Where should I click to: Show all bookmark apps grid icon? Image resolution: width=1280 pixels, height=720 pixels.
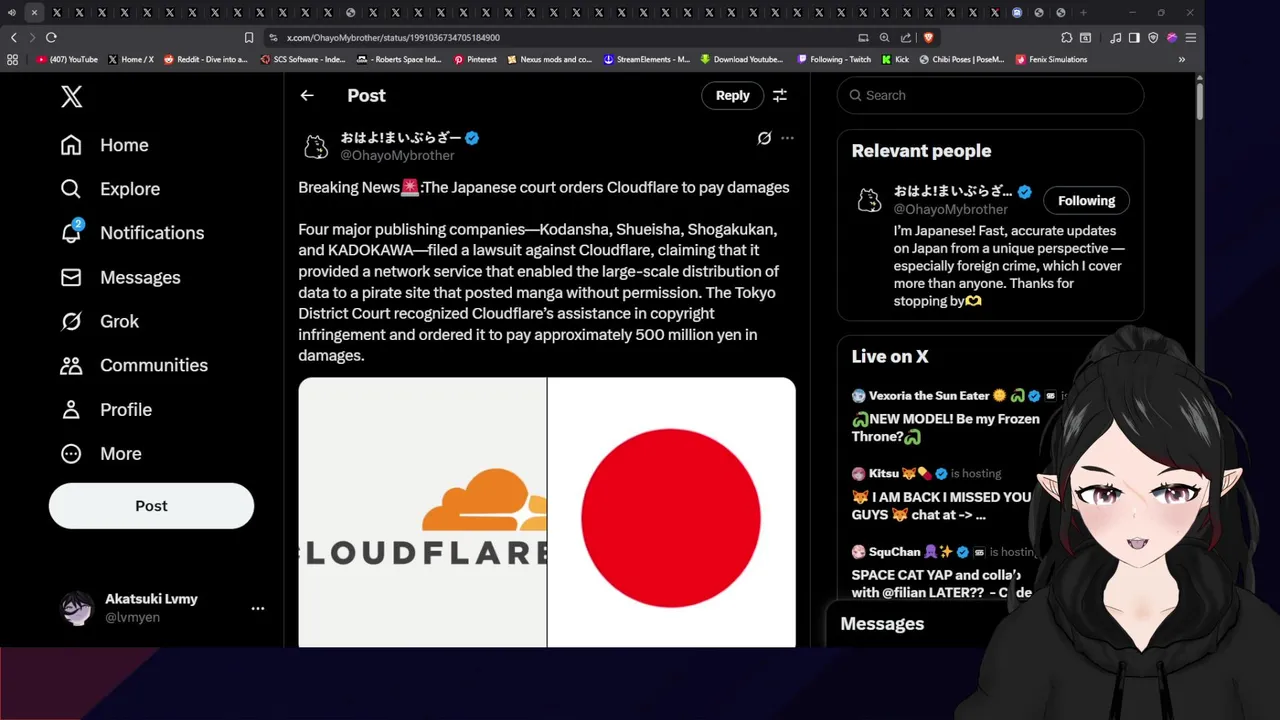12,59
